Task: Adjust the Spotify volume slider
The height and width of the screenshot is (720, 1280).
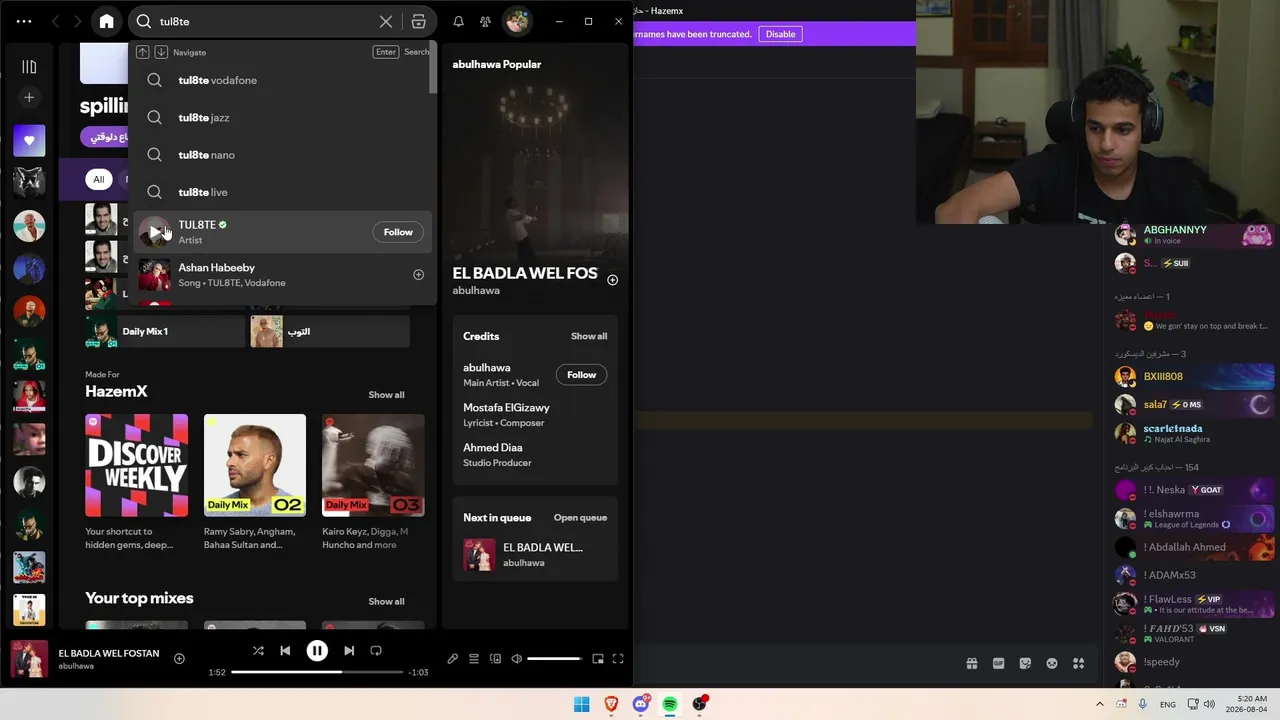Action: (x=555, y=659)
